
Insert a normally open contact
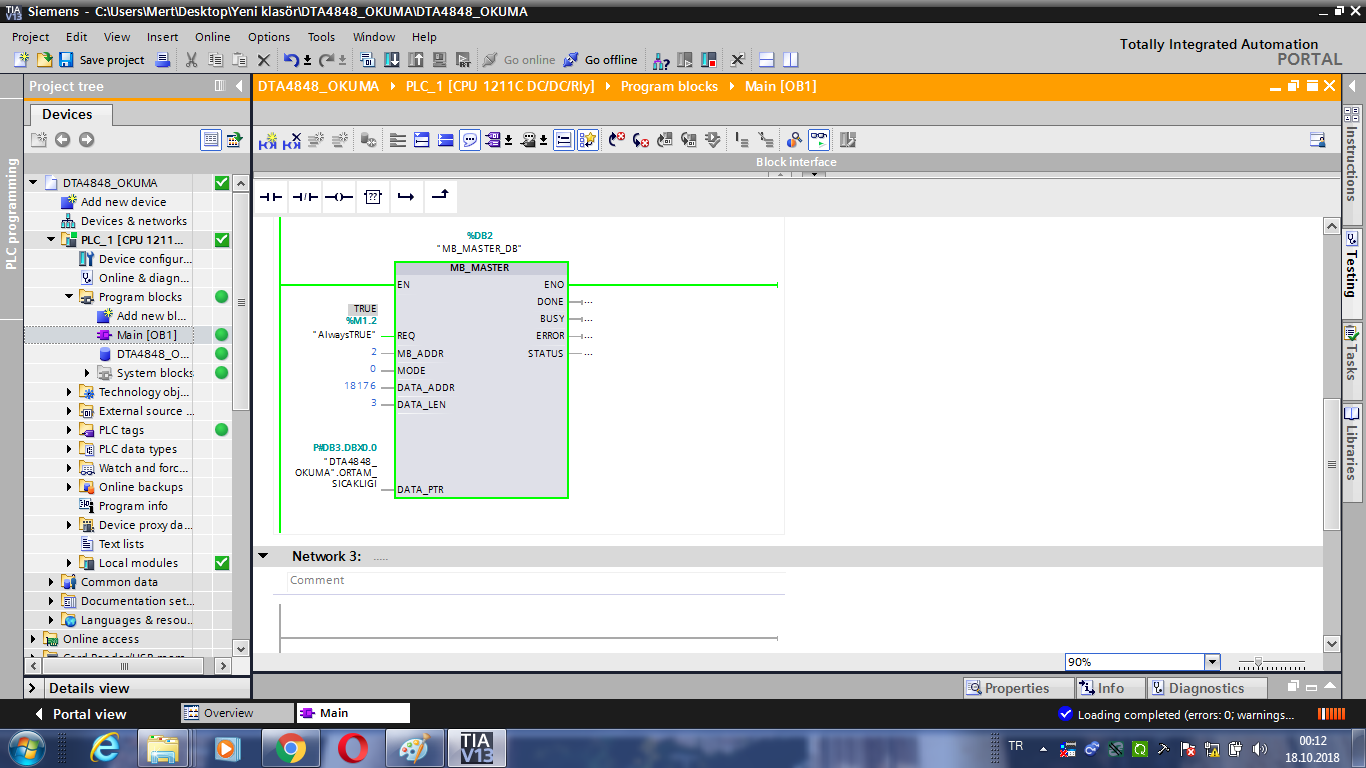(271, 197)
